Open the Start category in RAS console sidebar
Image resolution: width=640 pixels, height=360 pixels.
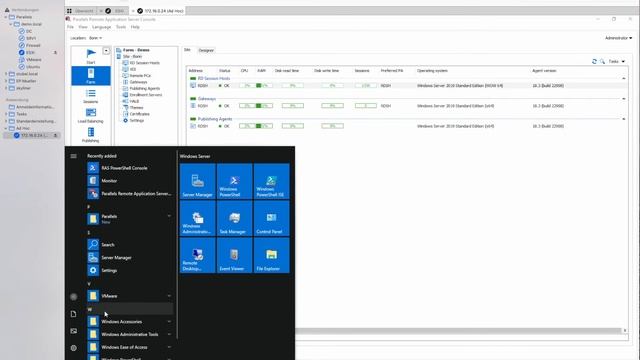point(91,56)
